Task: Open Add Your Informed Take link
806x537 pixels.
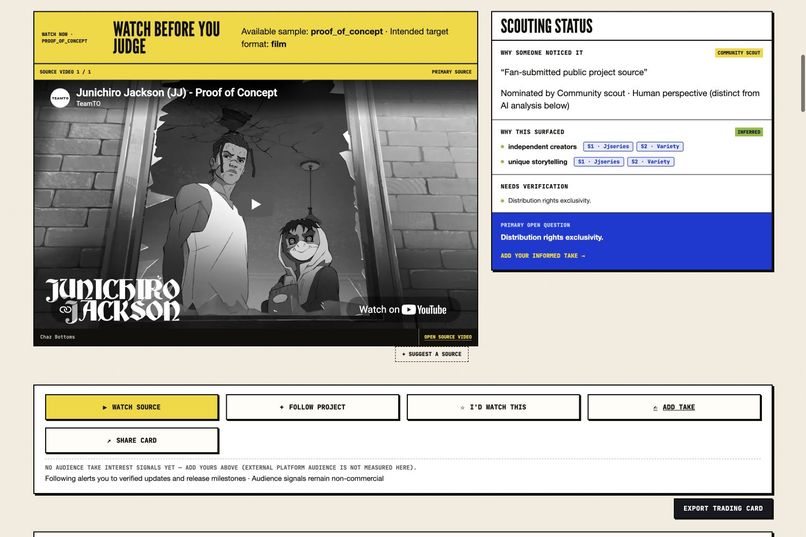Action: pyautogui.click(x=543, y=255)
